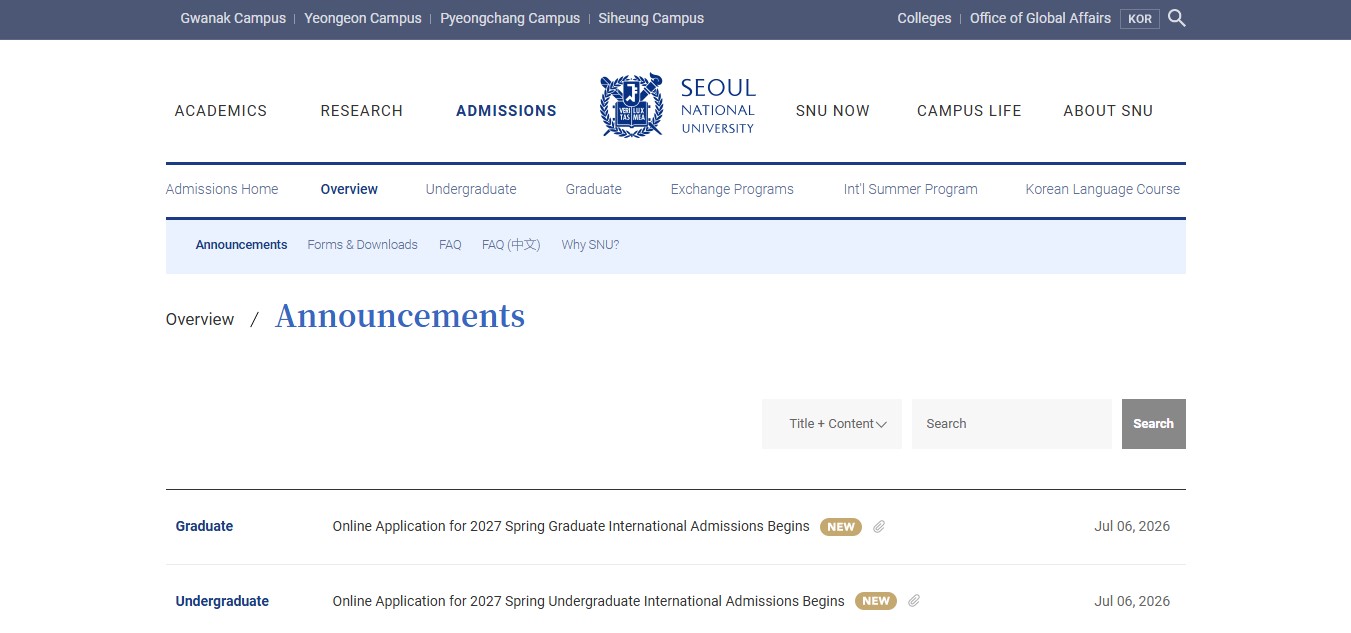Open Office of Global Affairs link
Viewport: 1351px width, 633px height.
(x=1040, y=18)
